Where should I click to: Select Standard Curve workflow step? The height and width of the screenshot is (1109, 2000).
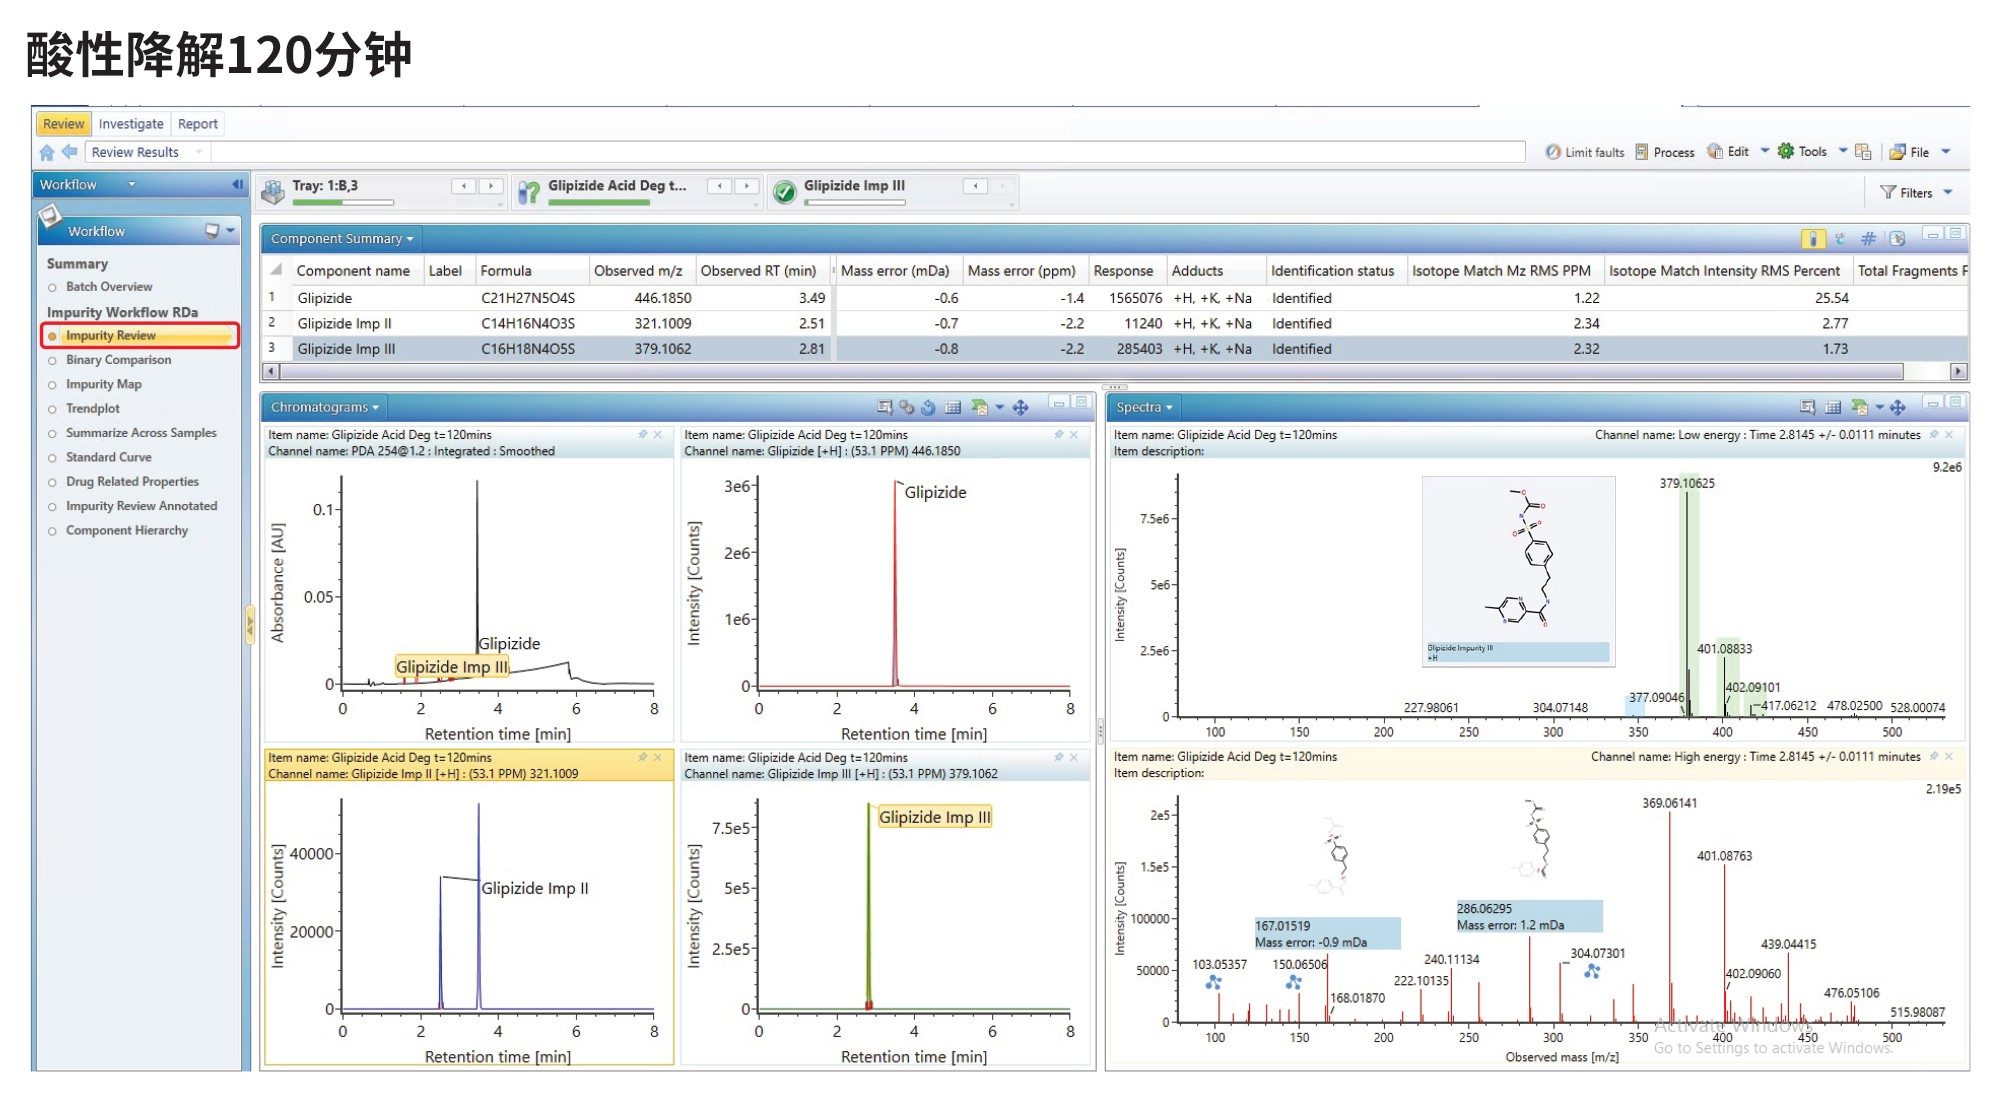click(108, 457)
